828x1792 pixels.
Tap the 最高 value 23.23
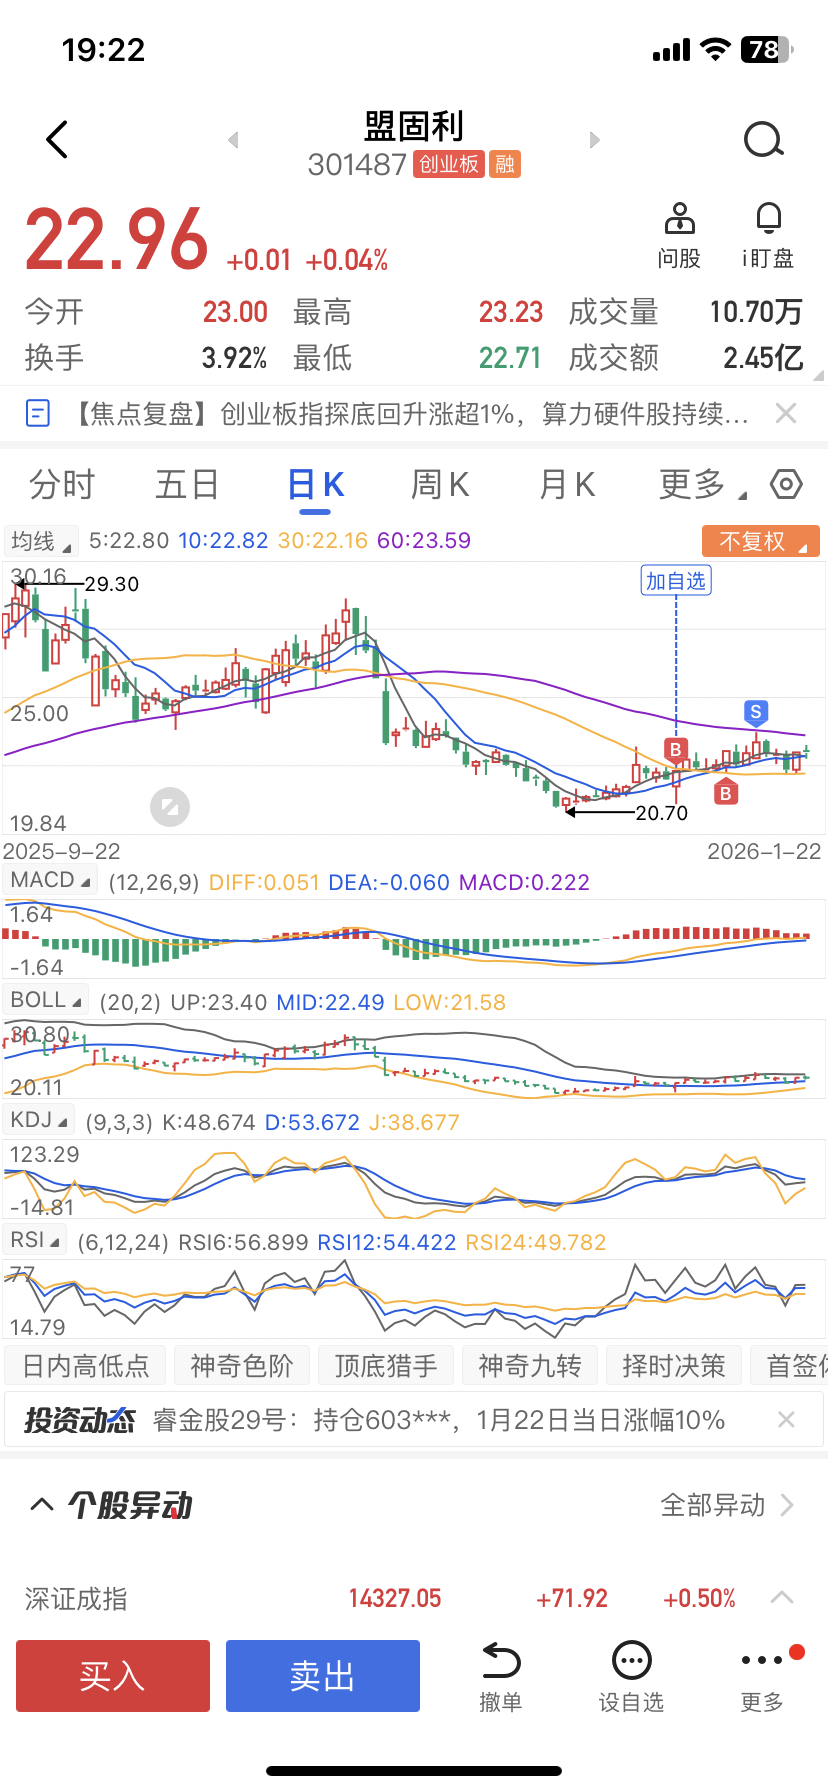tap(510, 312)
